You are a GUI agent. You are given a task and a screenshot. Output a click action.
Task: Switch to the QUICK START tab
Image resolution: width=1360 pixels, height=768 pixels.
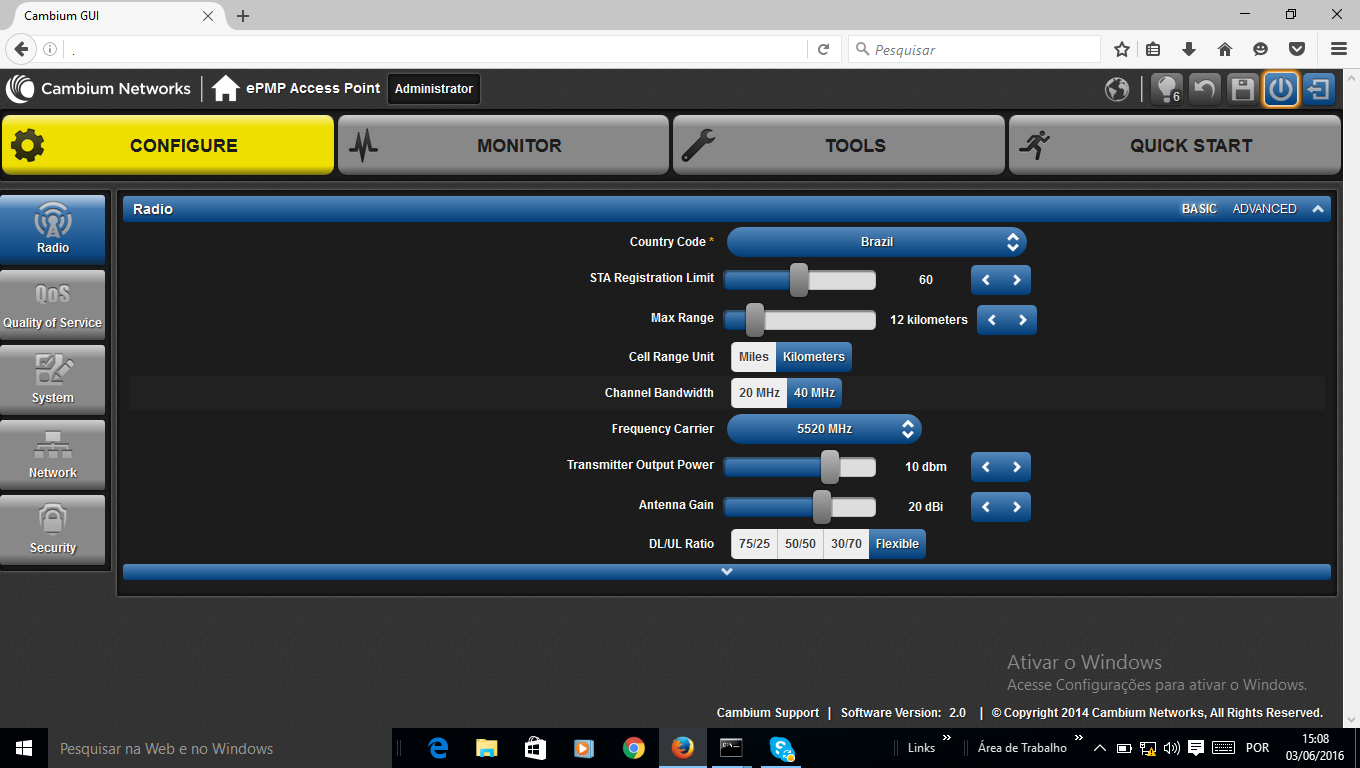tap(1175, 145)
